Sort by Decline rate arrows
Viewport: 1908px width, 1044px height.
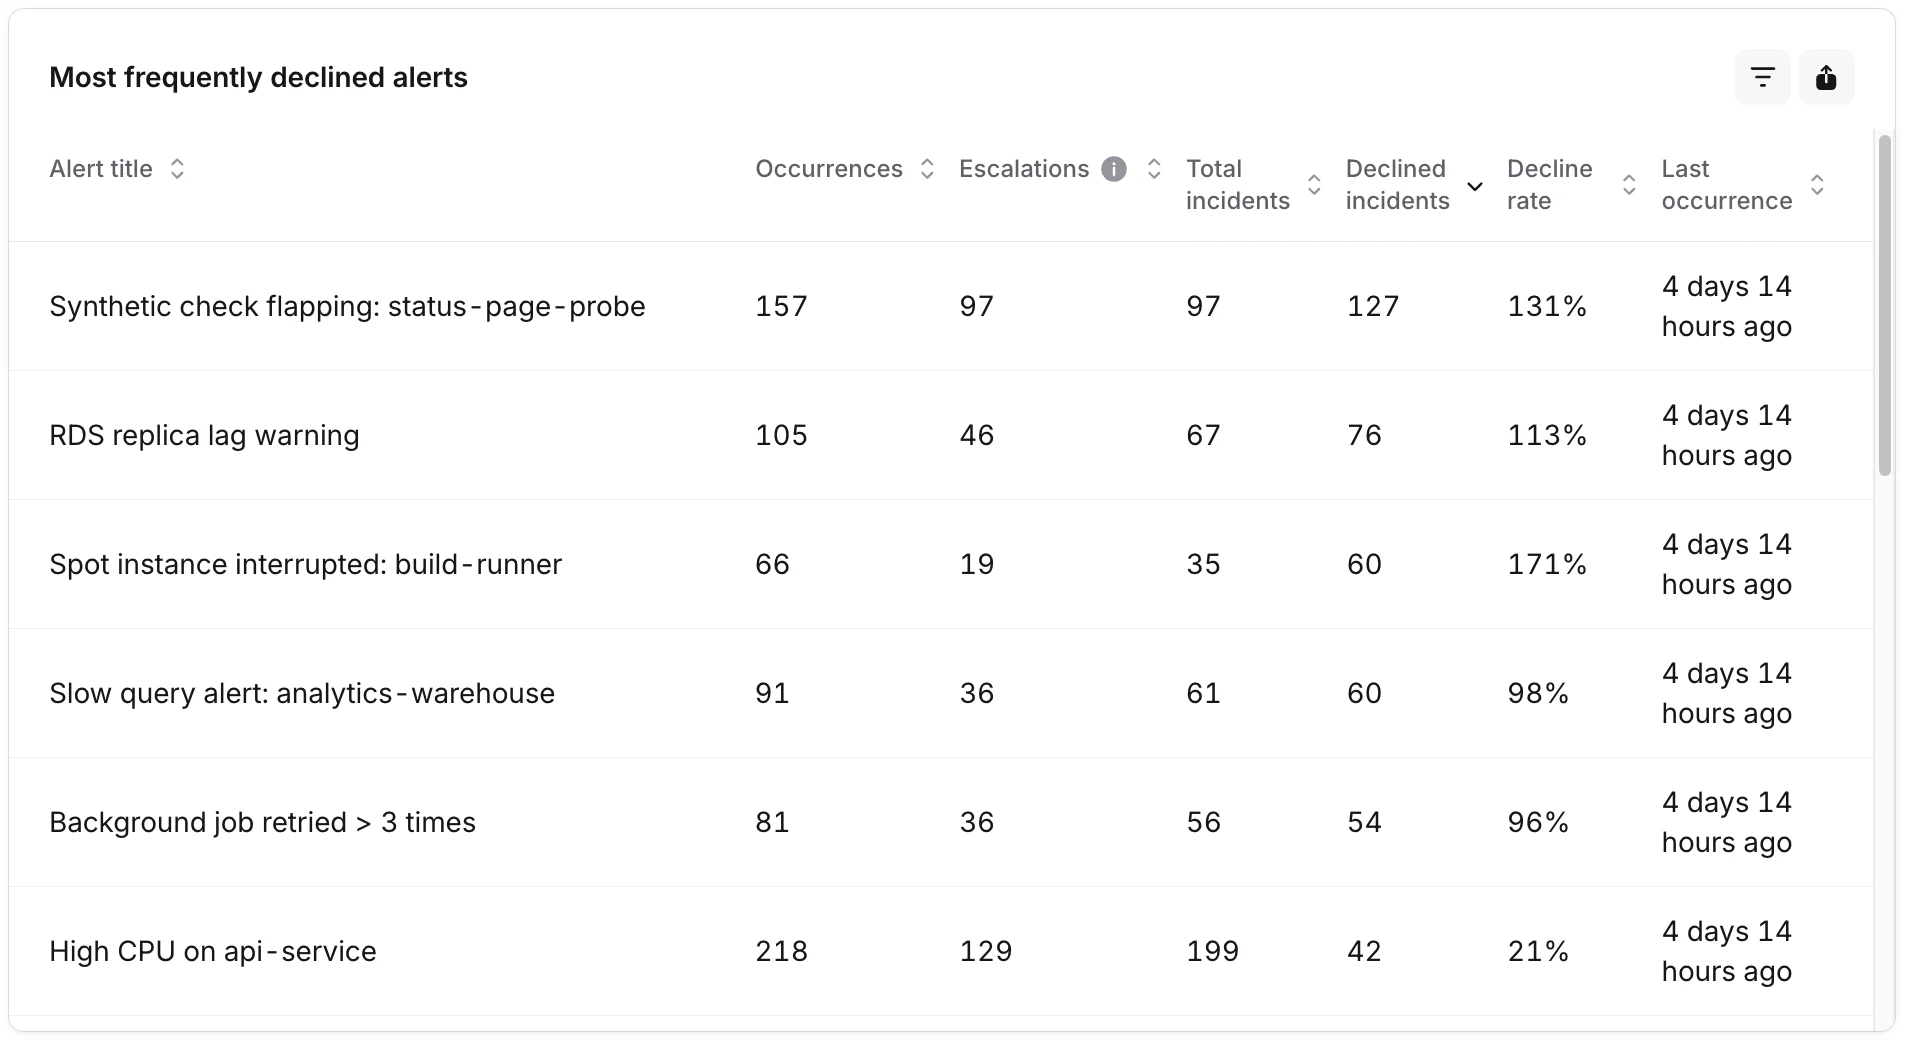(x=1629, y=185)
